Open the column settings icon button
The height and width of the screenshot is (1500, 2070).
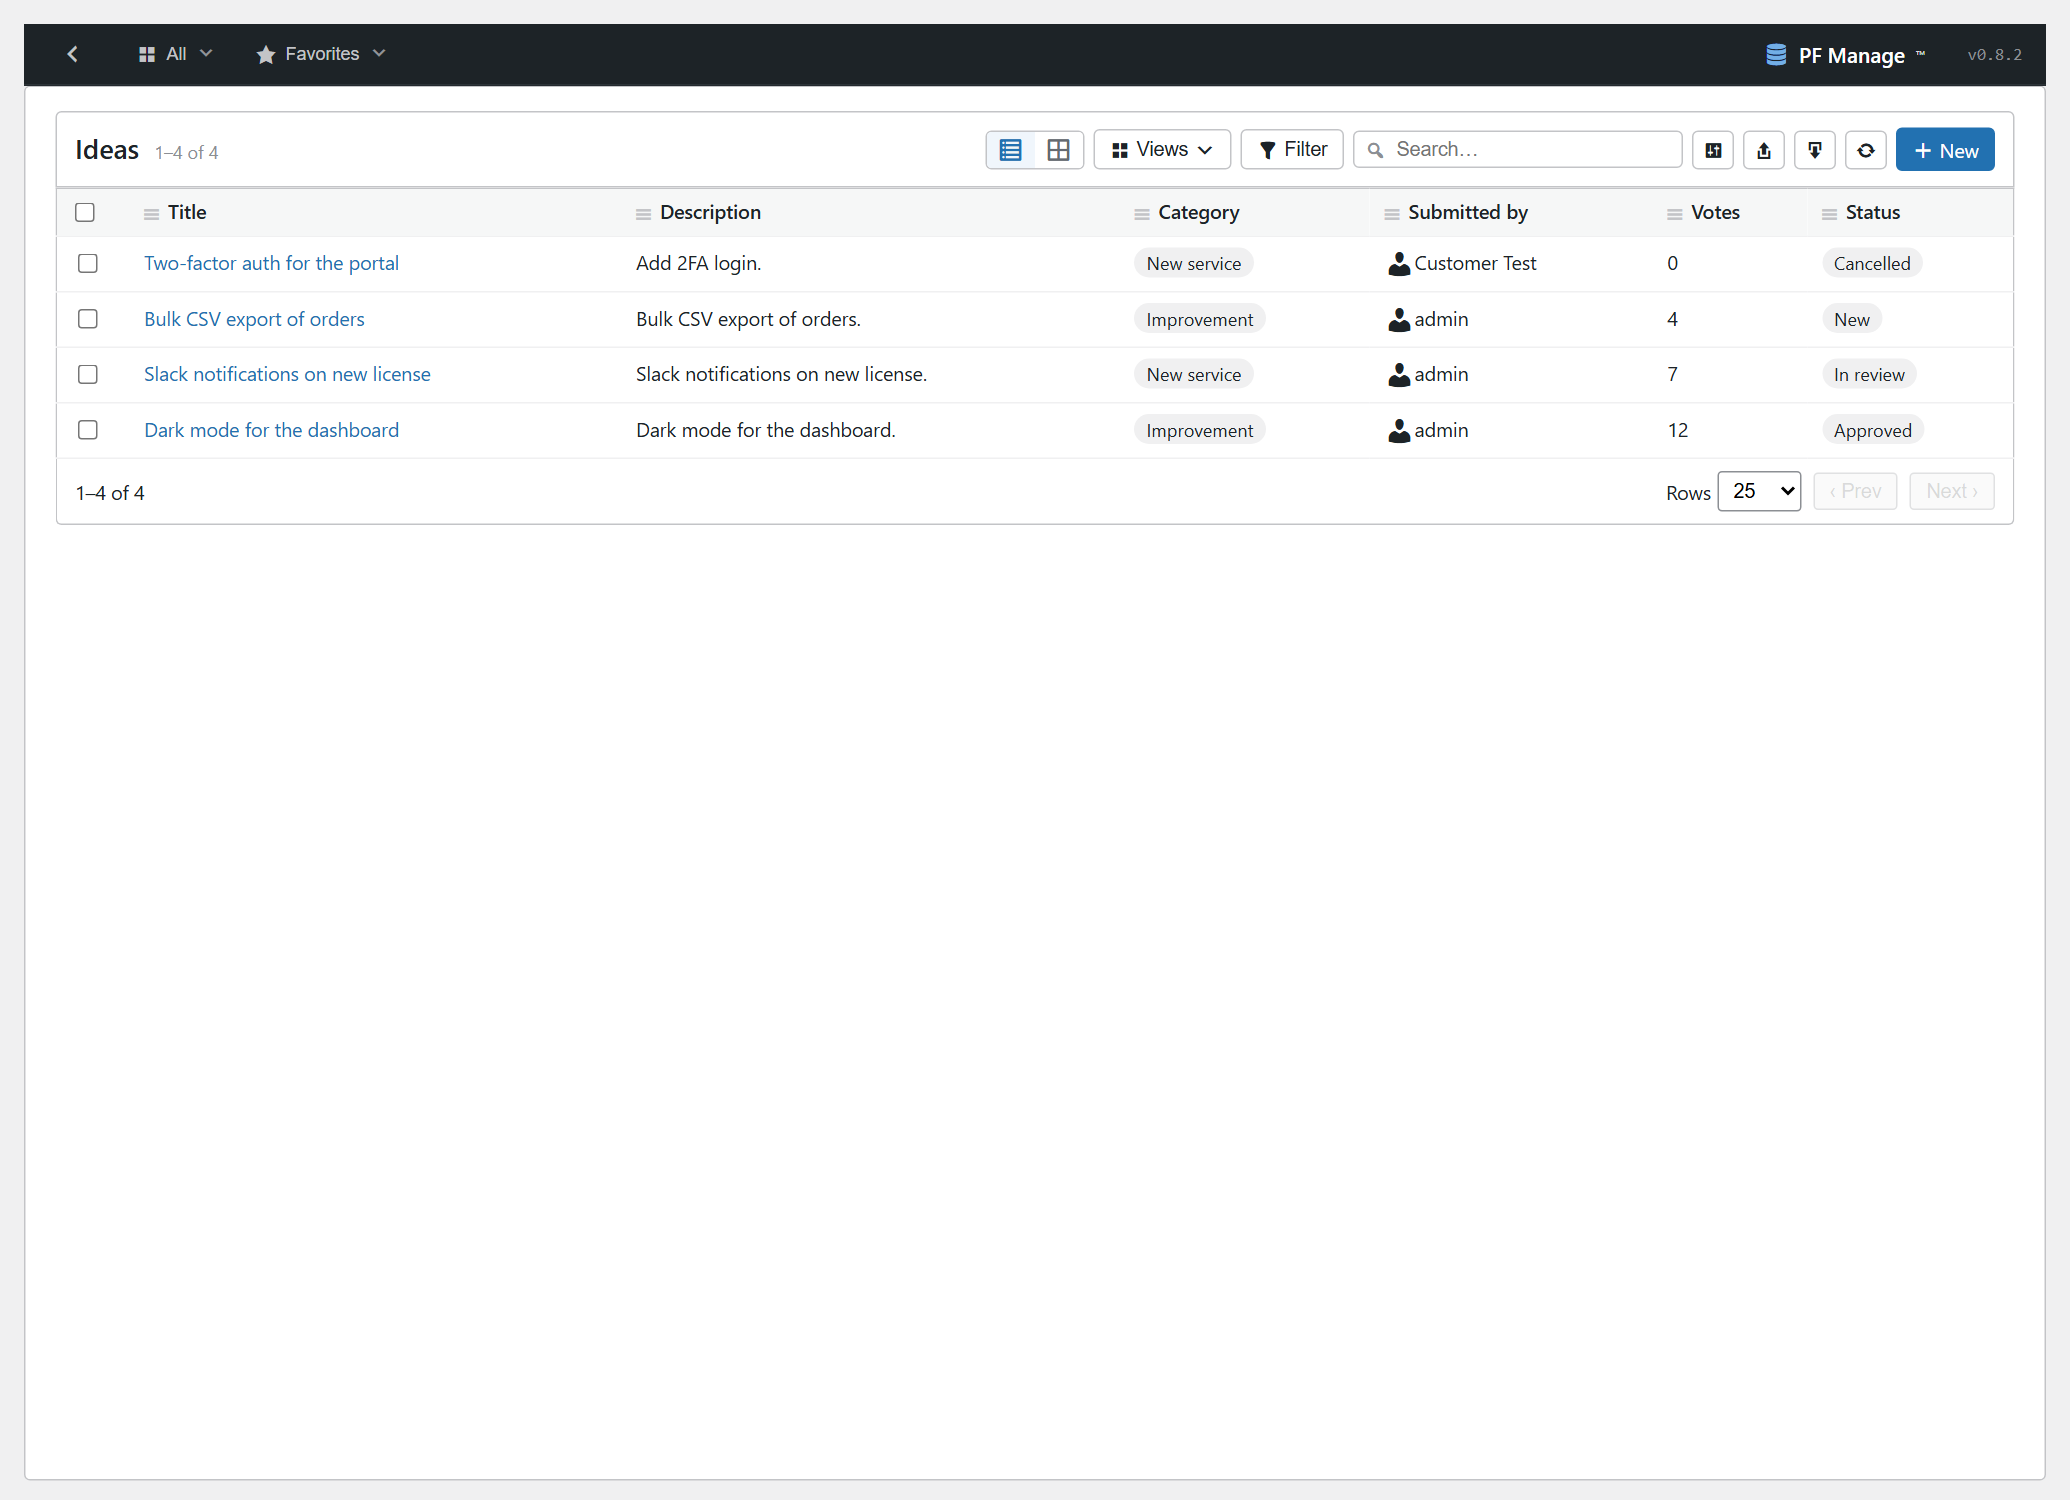click(1713, 150)
